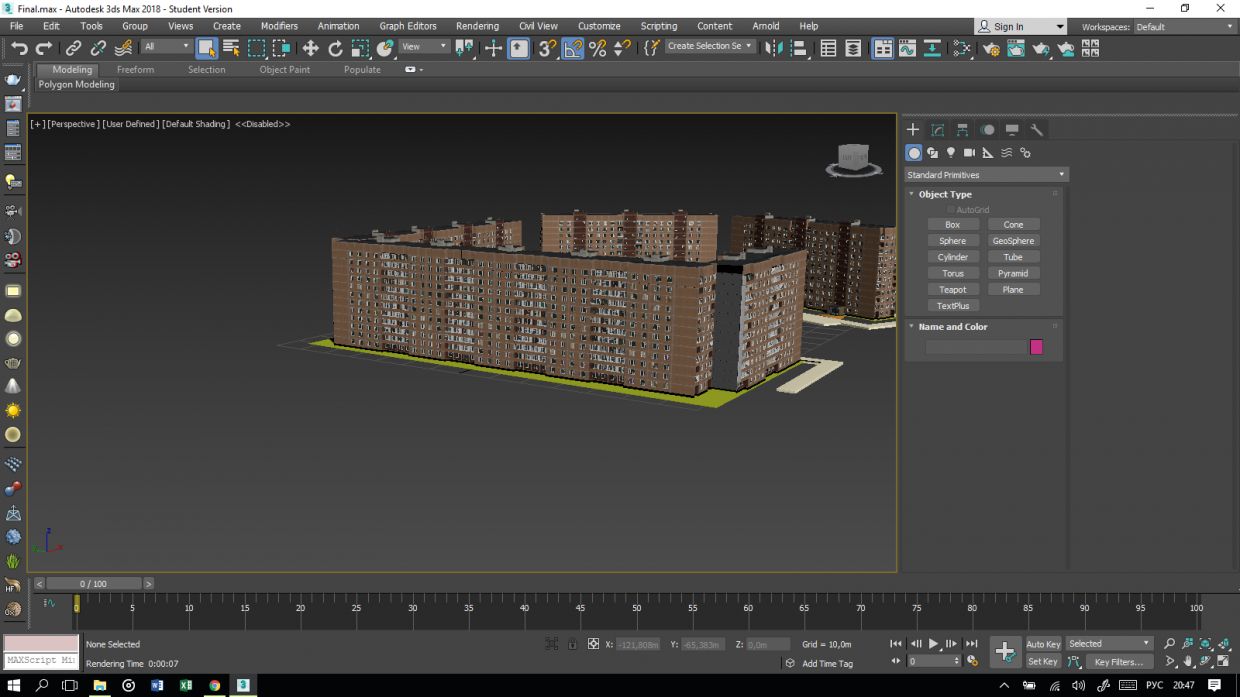The height and width of the screenshot is (697, 1240).
Task: Click the object name input field
Action: pos(975,347)
